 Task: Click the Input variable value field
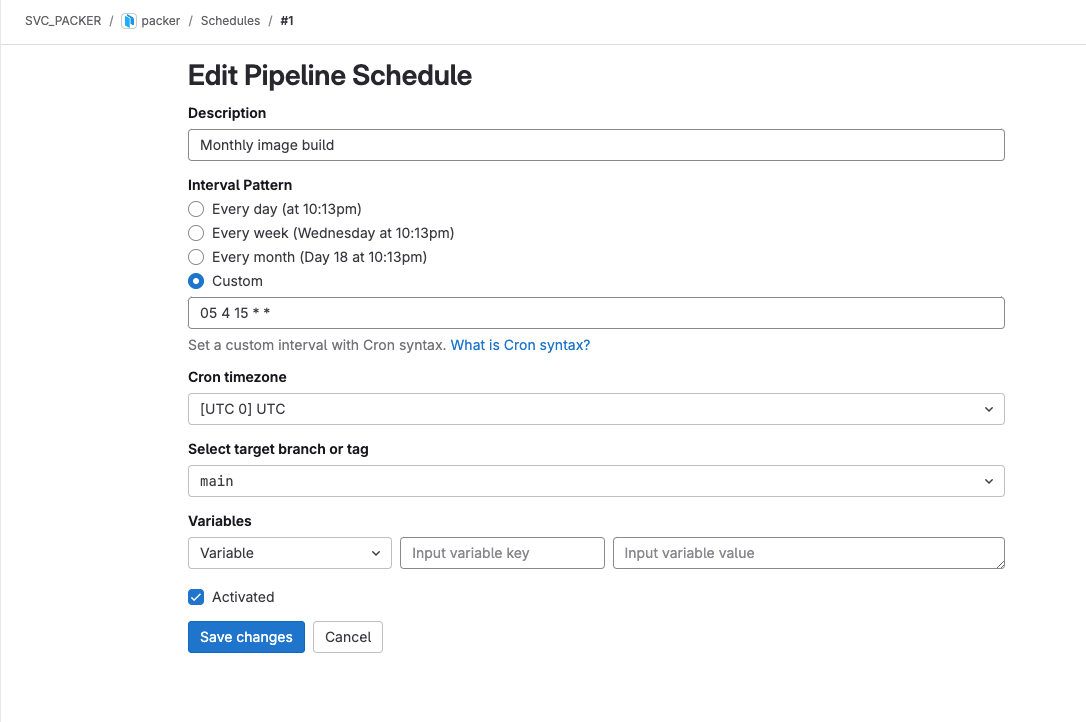tap(808, 553)
